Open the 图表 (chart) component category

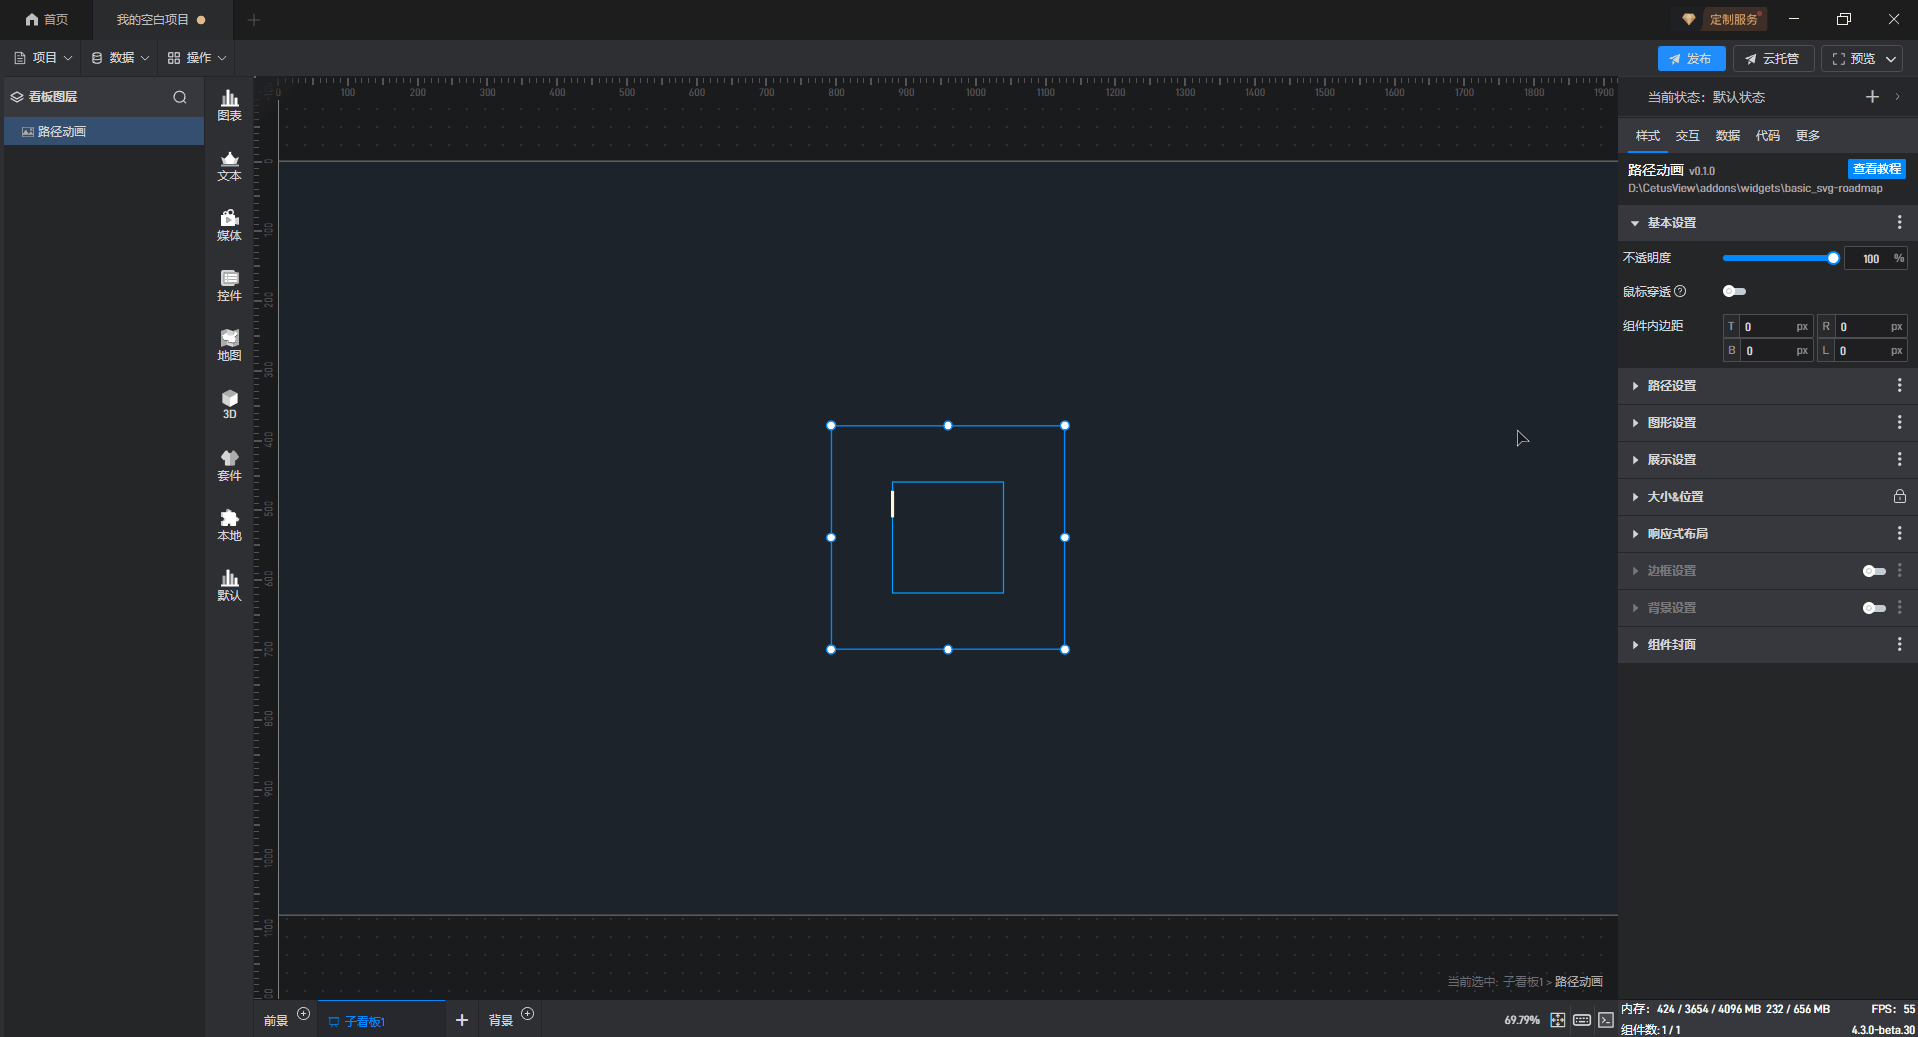coord(229,105)
